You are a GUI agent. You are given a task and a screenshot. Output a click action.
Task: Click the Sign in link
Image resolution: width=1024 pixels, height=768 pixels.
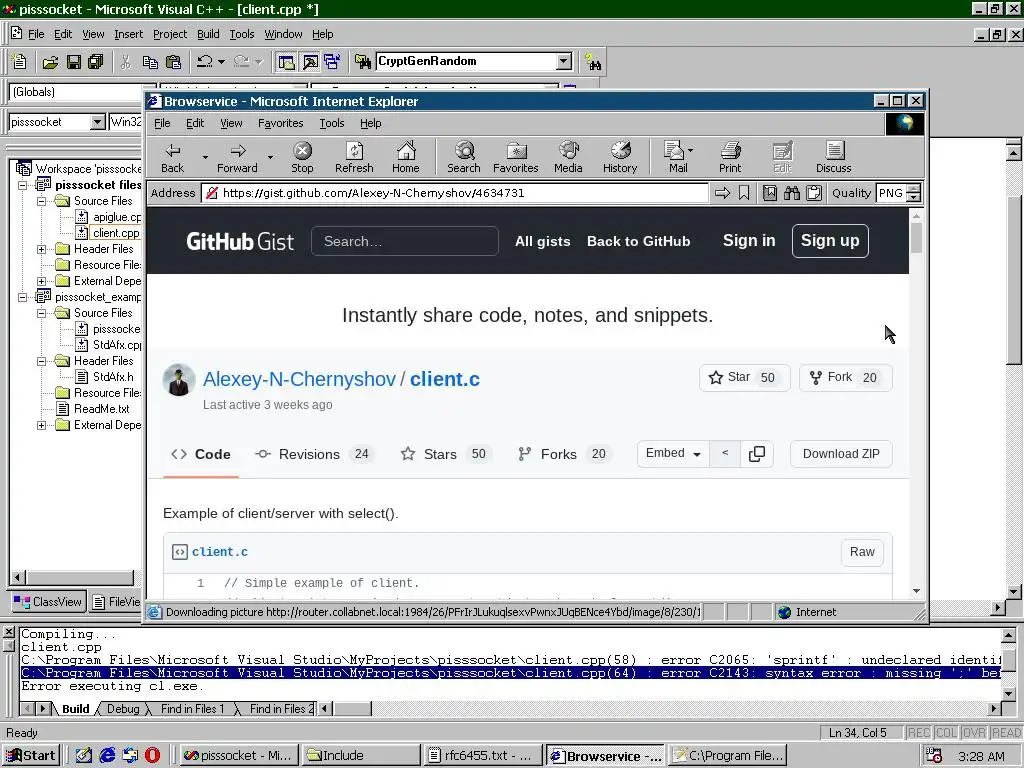pyautogui.click(x=748, y=240)
